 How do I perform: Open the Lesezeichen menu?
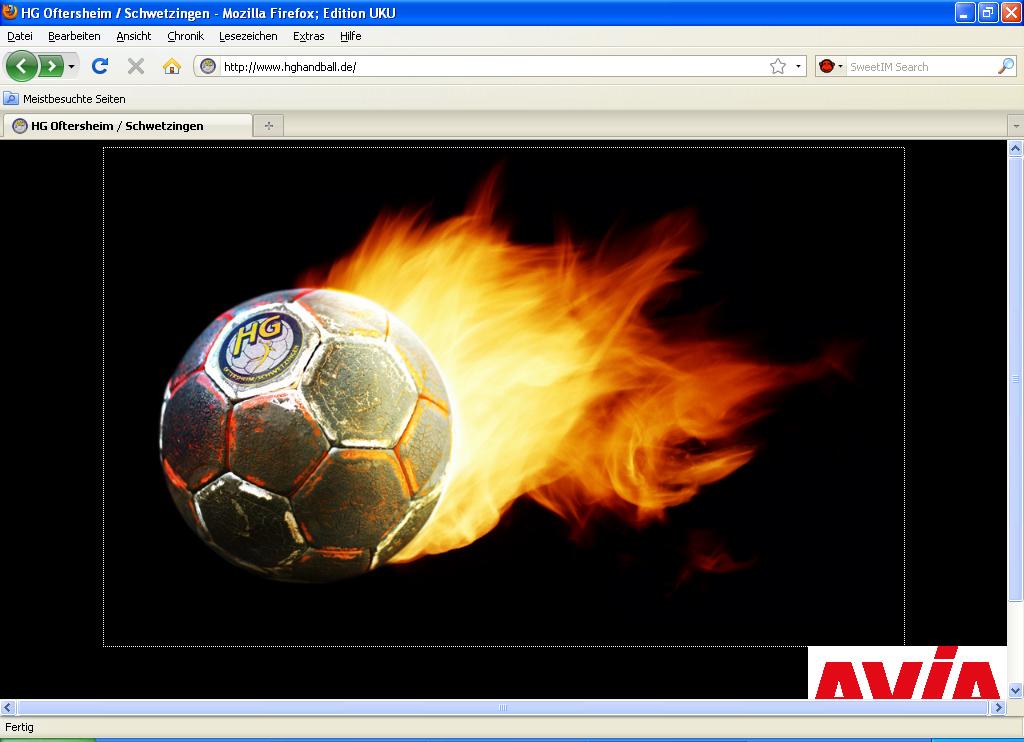click(x=248, y=36)
